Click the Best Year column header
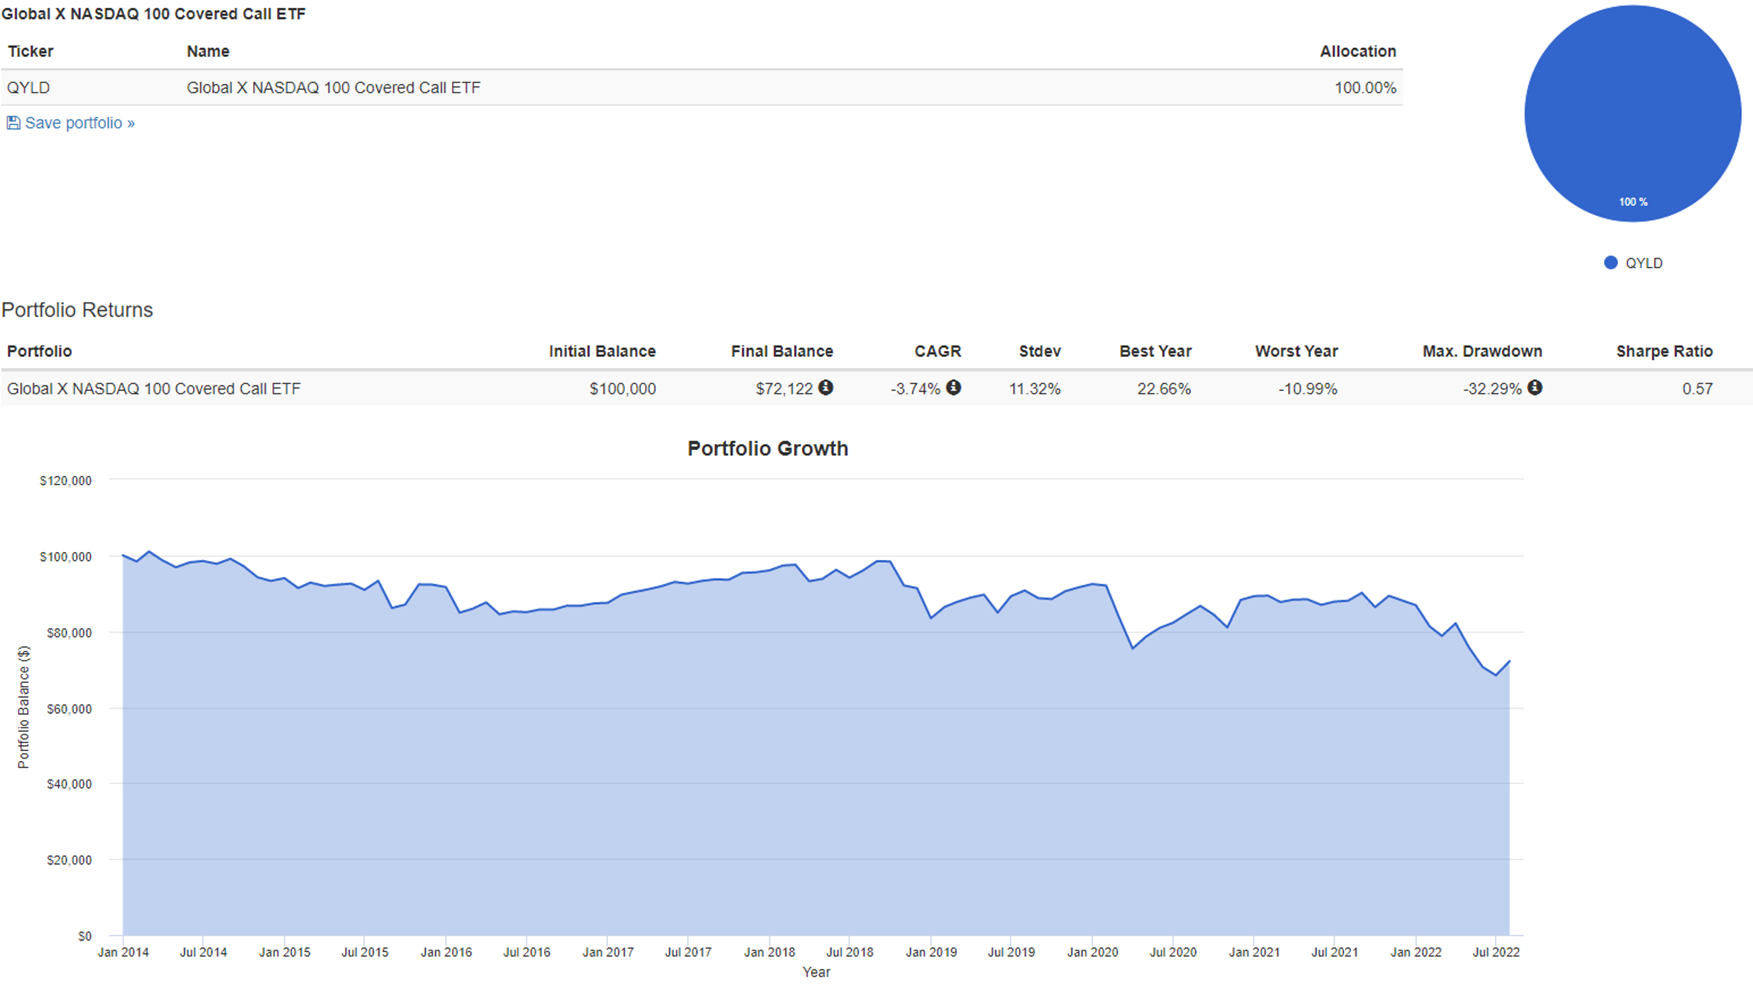 tap(1155, 351)
